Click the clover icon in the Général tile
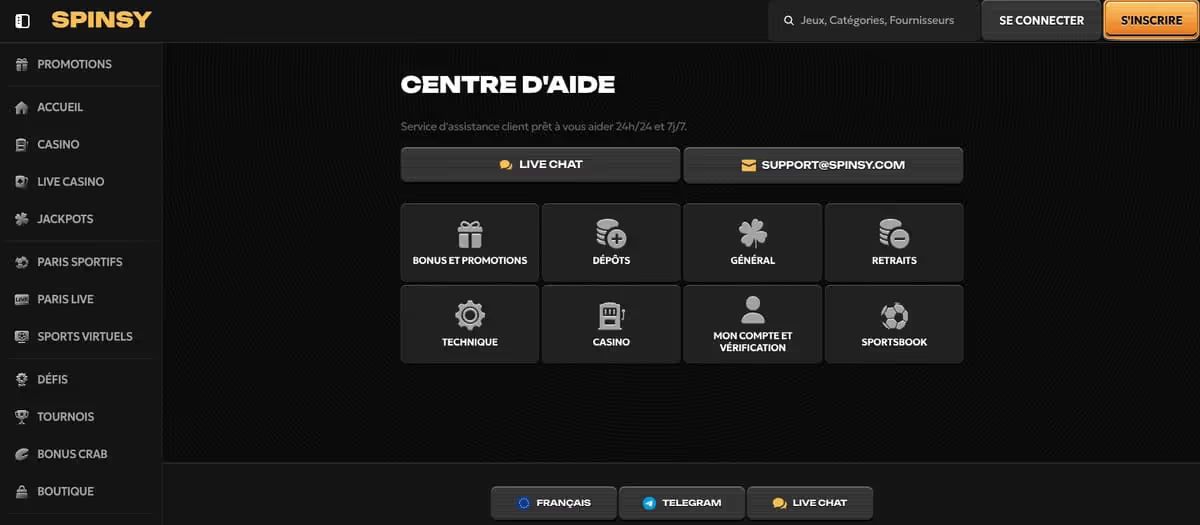Screen dimensions: 1200x525 [752, 234]
